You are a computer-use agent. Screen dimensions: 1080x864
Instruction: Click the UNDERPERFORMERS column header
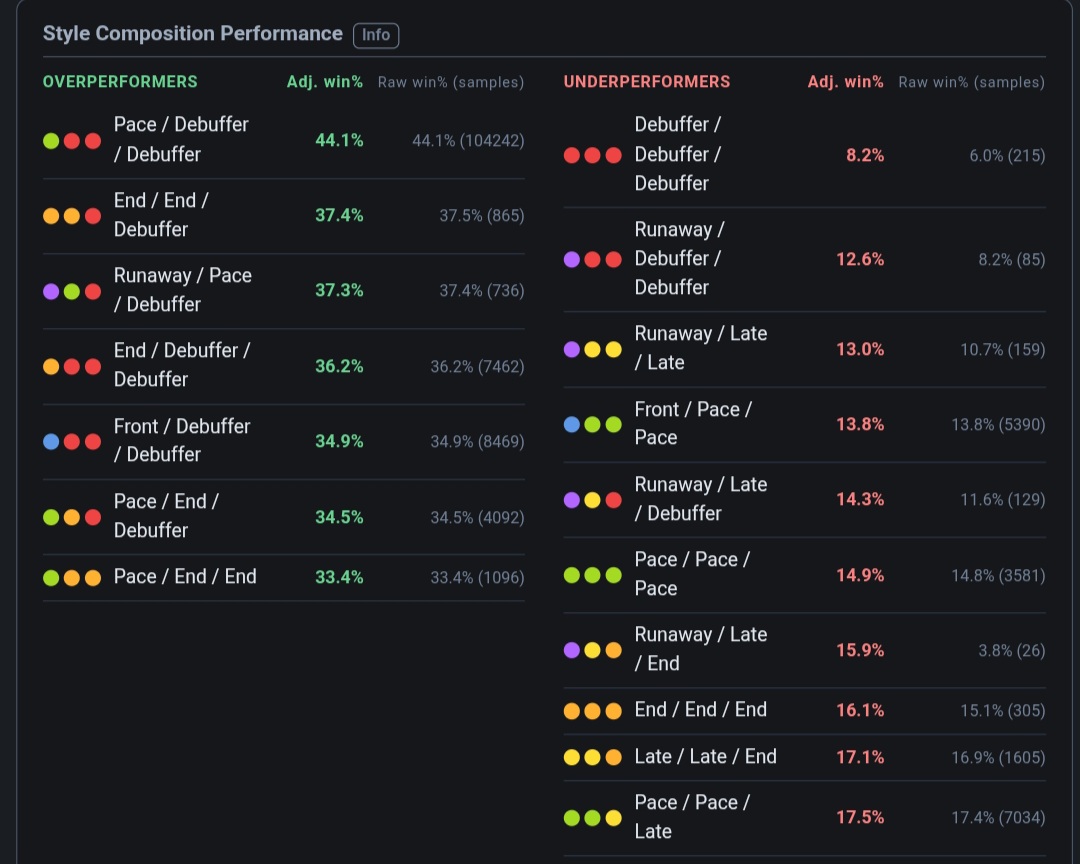(647, 81)
